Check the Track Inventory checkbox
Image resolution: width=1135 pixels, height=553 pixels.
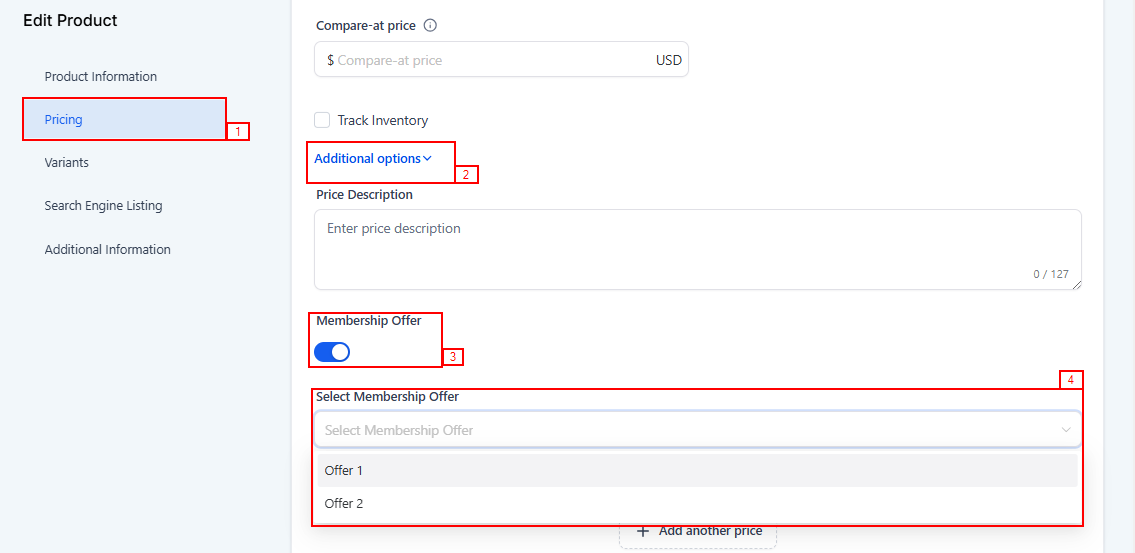click(322, 120)
